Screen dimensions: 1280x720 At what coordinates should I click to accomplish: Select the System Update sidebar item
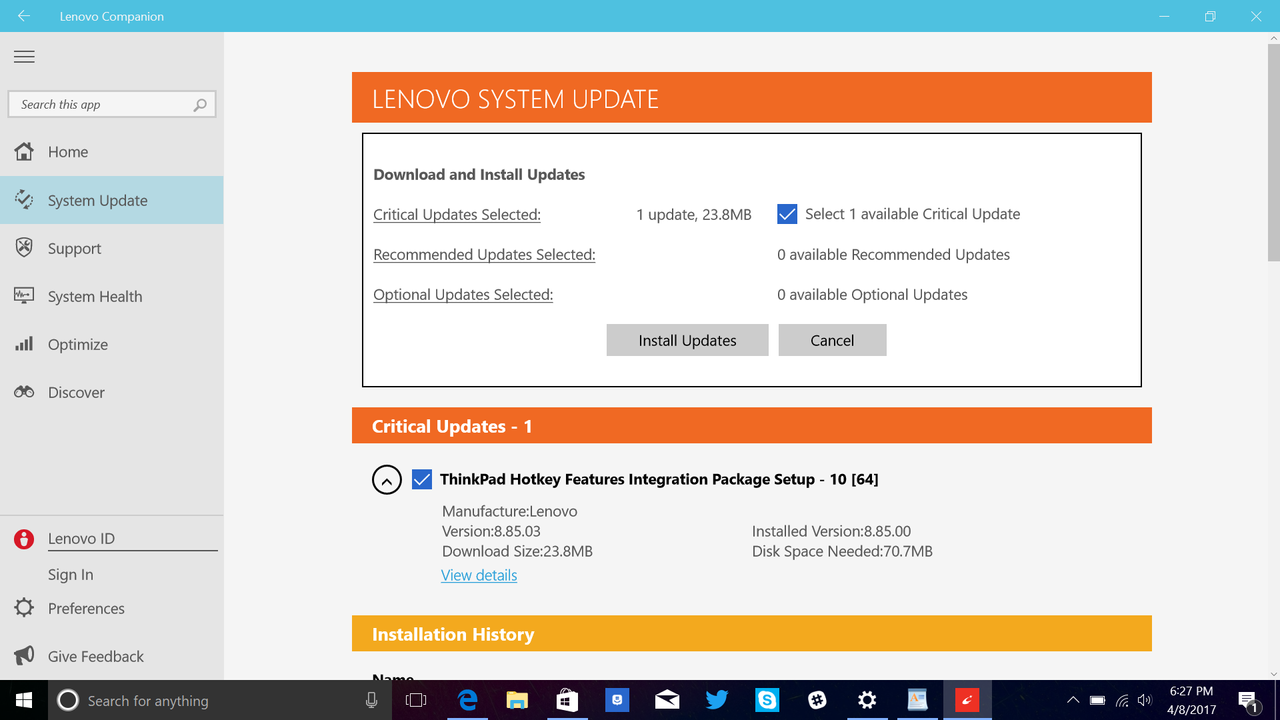(112, 200)
